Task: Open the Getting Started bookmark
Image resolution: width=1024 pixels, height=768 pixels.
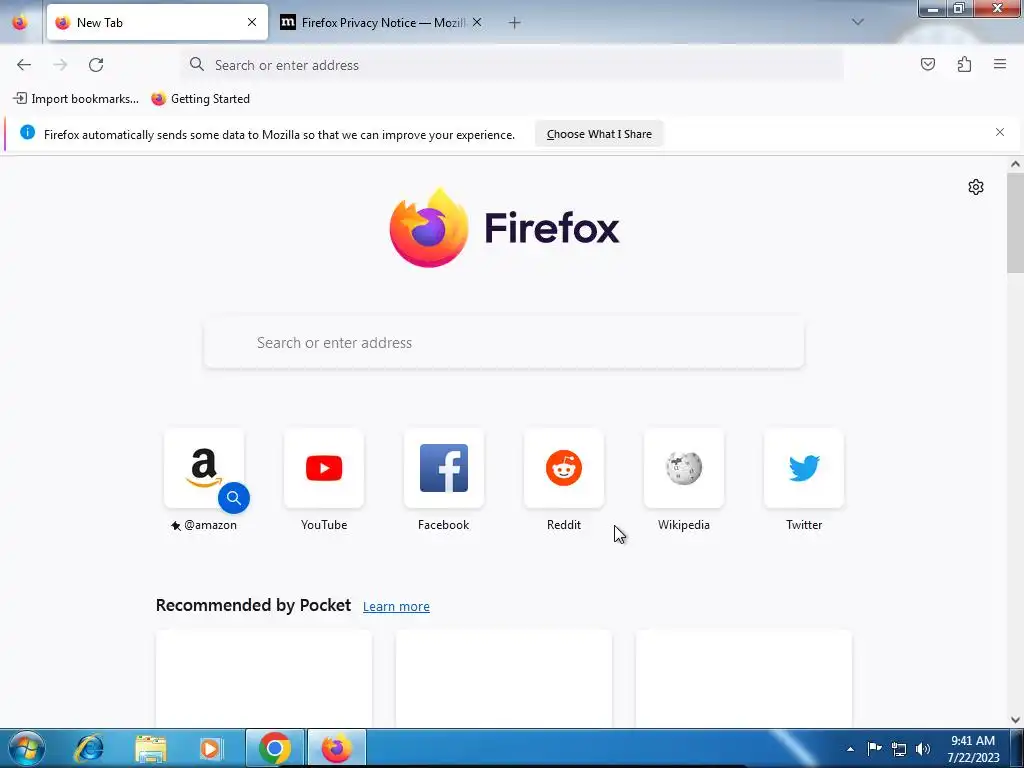Action: pos(200,99)
